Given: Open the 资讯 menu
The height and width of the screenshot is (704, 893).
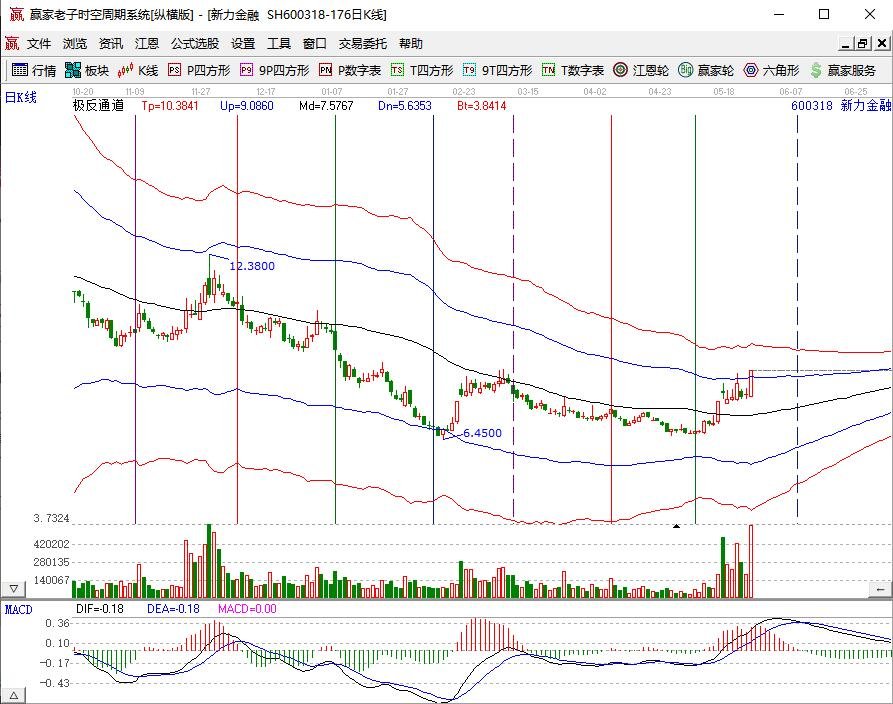Looking at the screenshot, I should (x=110, y=43).
